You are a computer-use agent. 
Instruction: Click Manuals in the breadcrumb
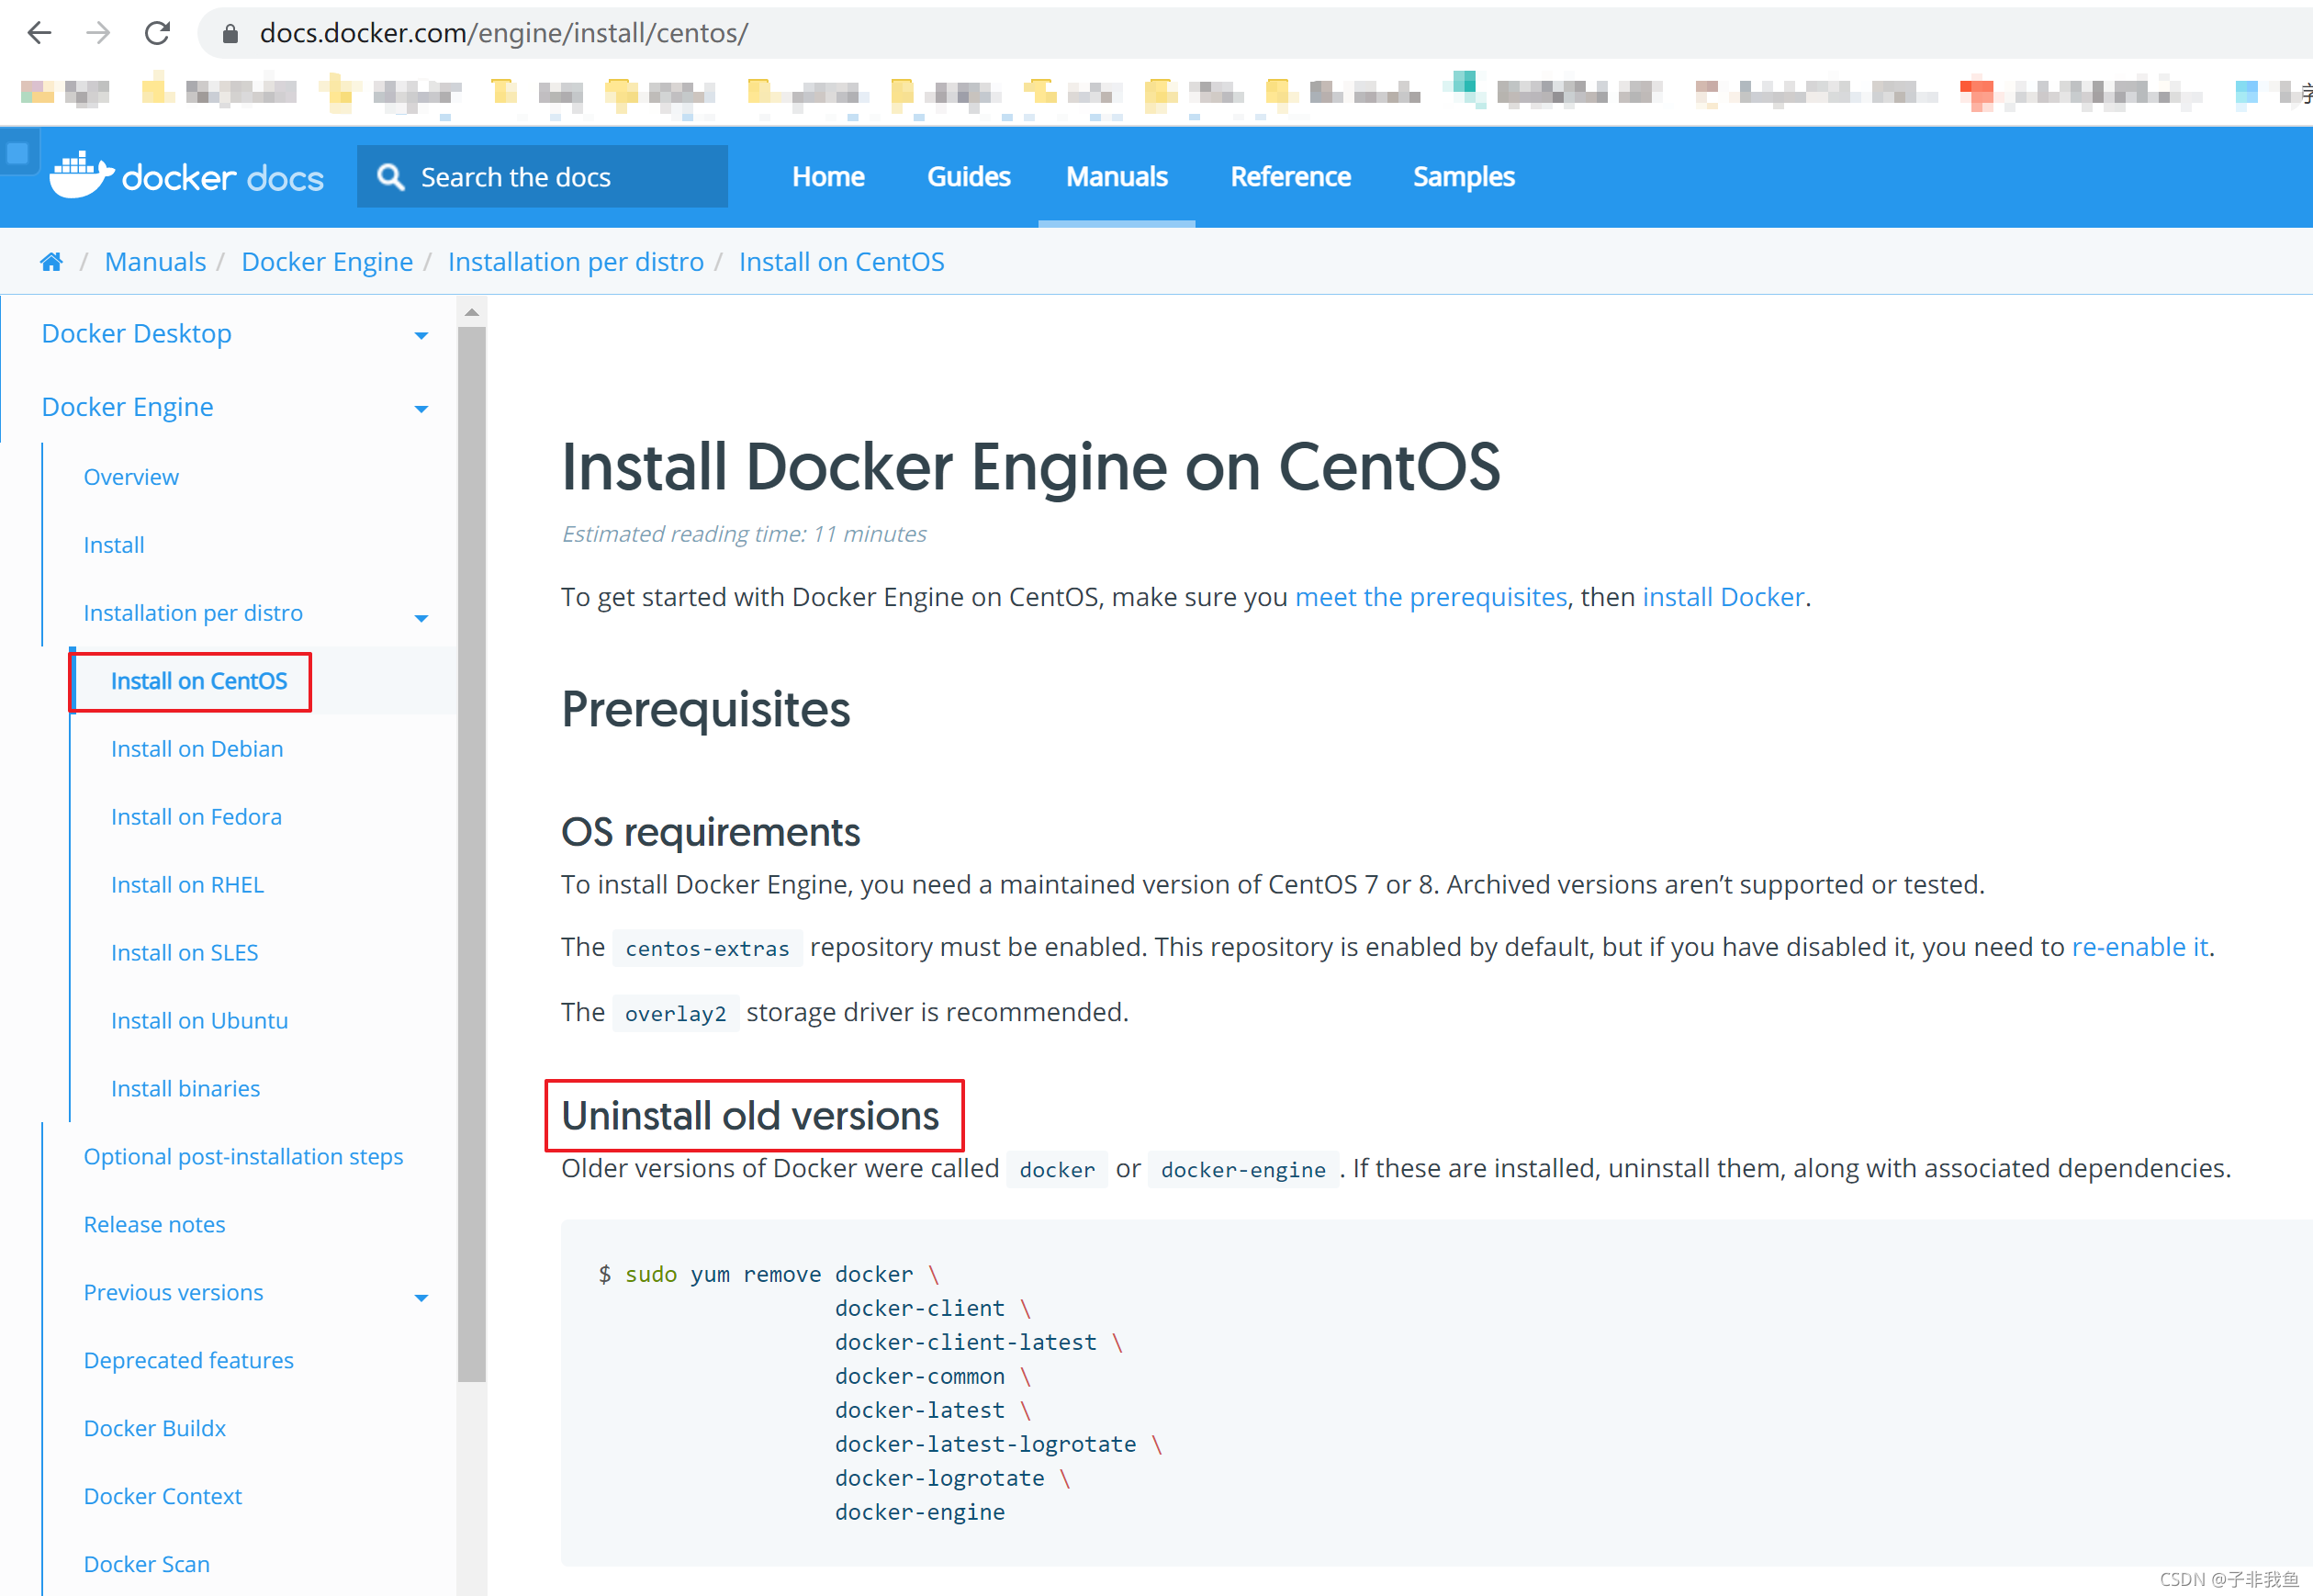(x=155, y=262)
